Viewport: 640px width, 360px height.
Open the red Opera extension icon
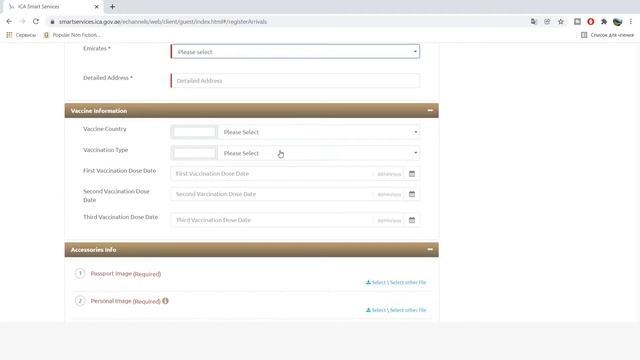(x=591, y=22)
